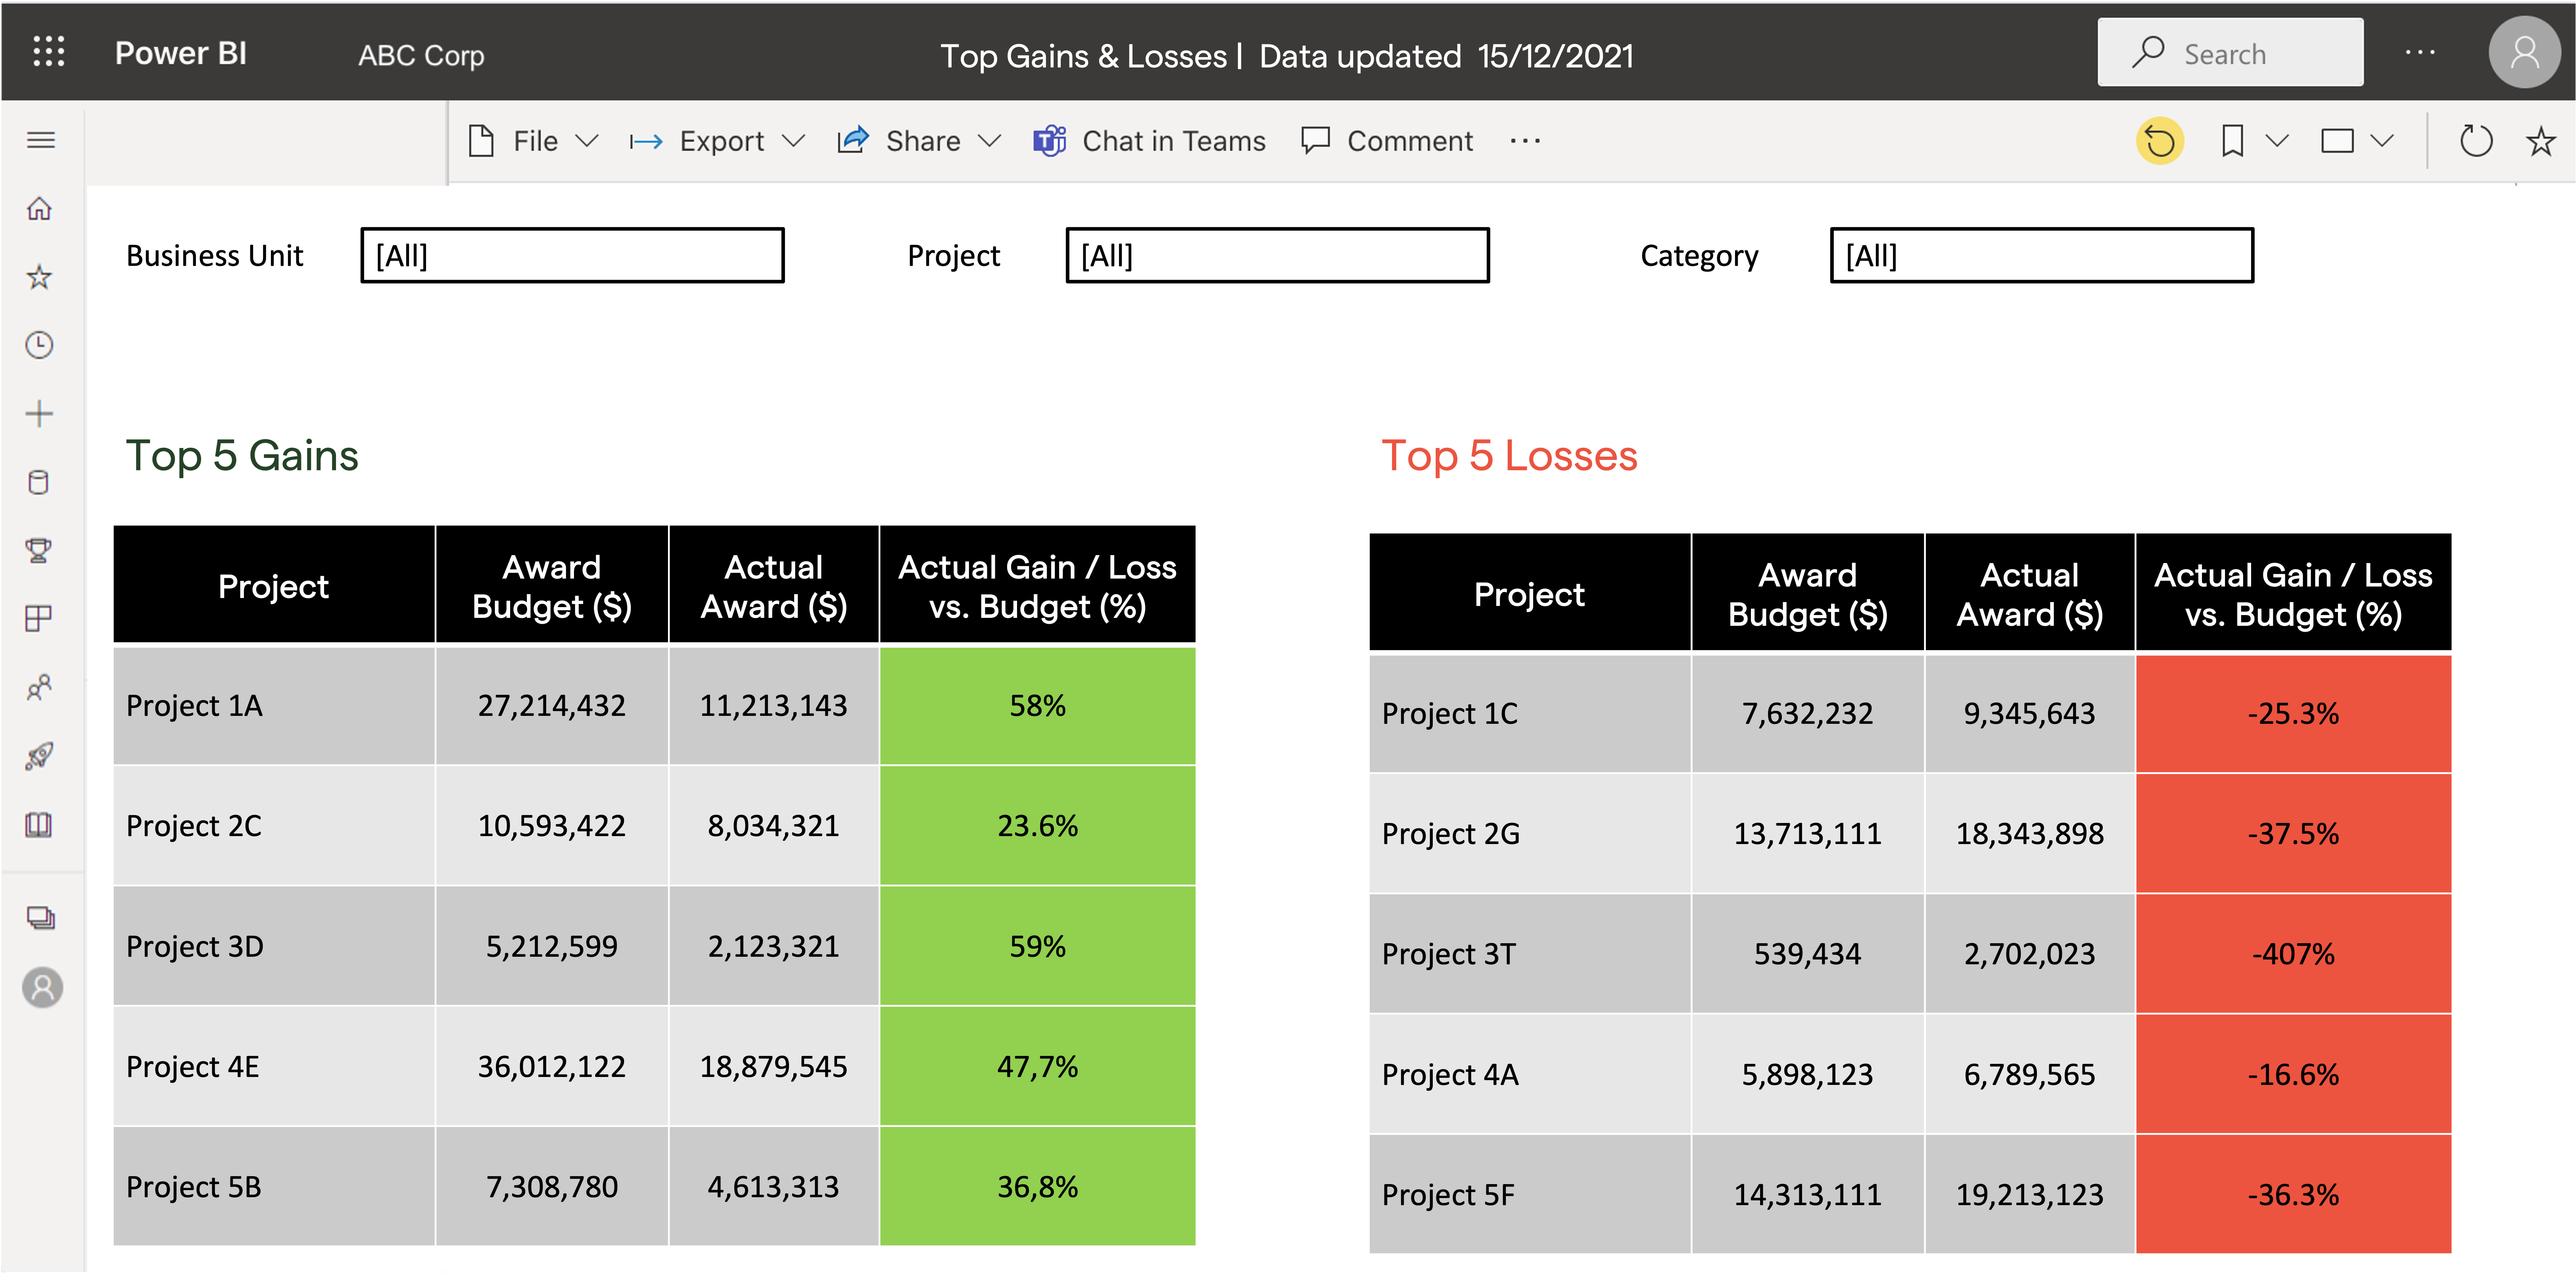Open the user account avatar in the header
2576x1273 pixels.
2524,52
